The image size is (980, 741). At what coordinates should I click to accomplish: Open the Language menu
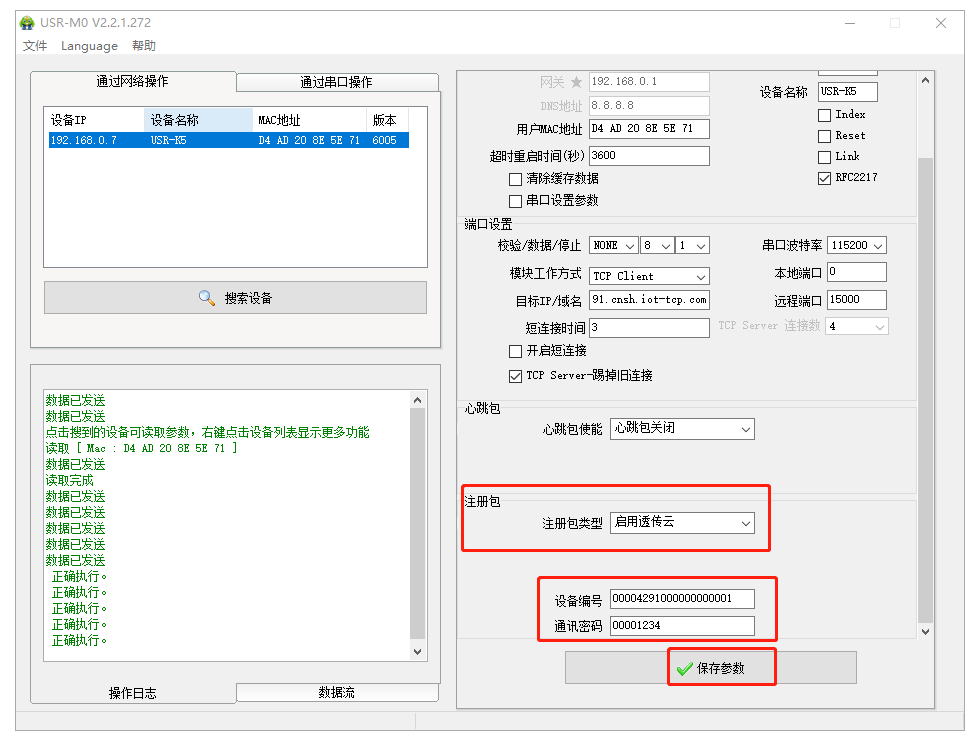(89, 46)
